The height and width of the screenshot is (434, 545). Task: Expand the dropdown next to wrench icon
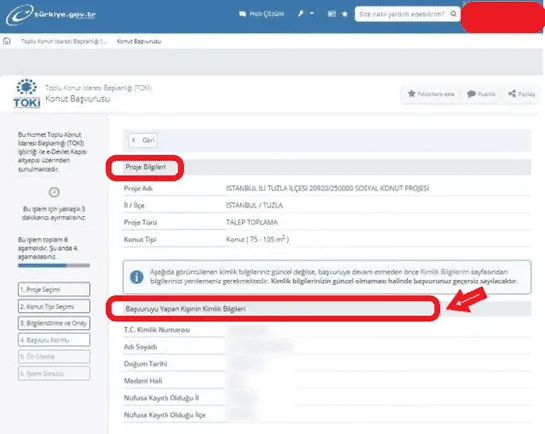tap(312, 14)
